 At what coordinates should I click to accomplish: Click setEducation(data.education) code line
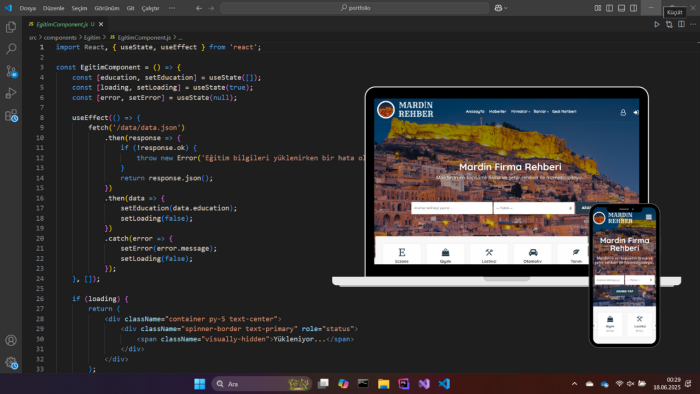(179, 208)
